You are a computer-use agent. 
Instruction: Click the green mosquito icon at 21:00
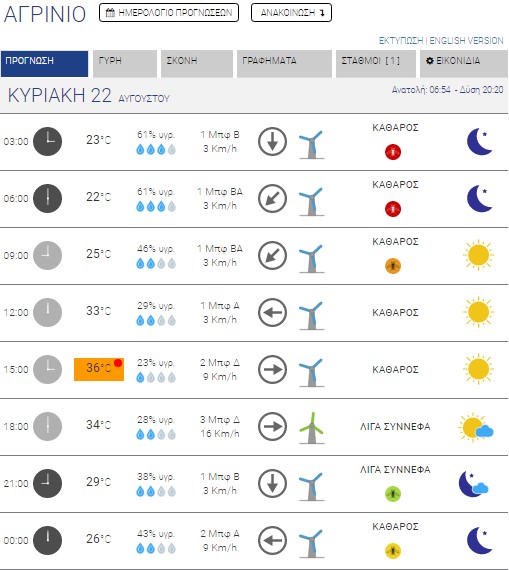(393, 494)
